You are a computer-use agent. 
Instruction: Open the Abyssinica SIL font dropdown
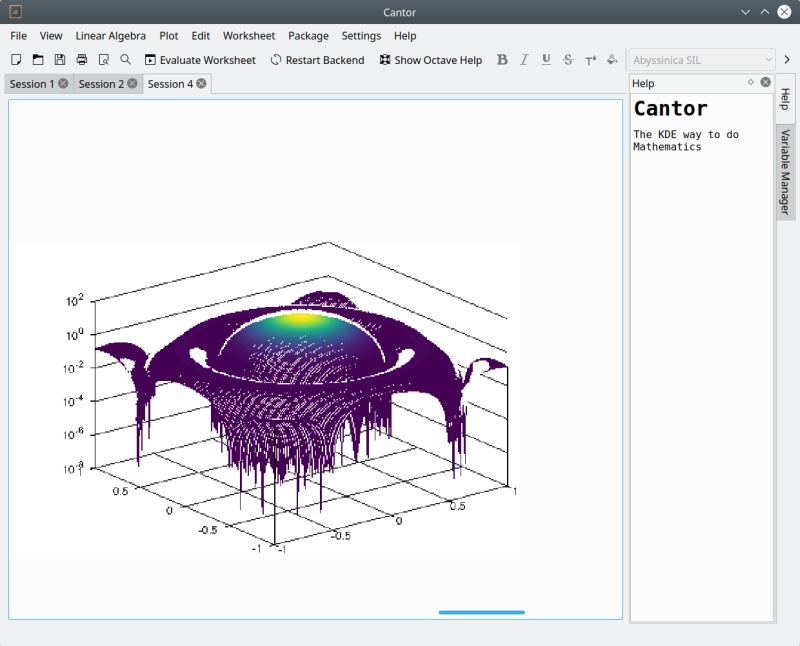click(702, 60)
